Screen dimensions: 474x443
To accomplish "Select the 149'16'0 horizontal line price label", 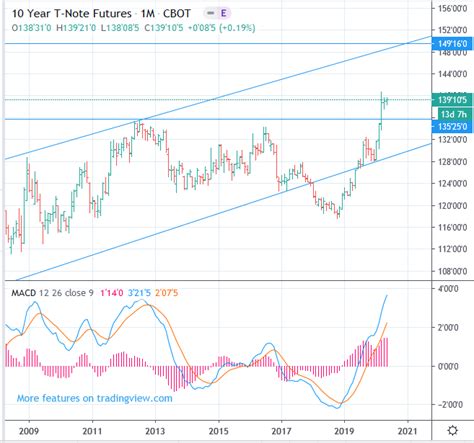I will coord(452,44).
